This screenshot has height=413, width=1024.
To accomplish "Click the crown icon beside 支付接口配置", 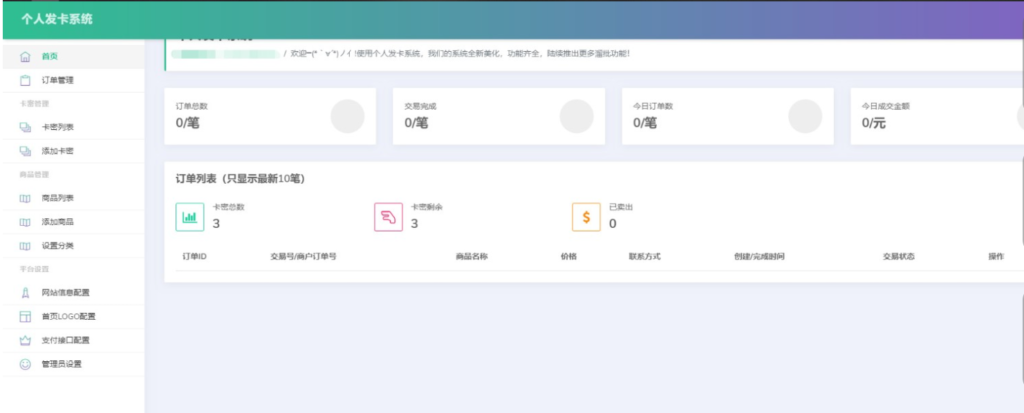I will coord(25,340).
